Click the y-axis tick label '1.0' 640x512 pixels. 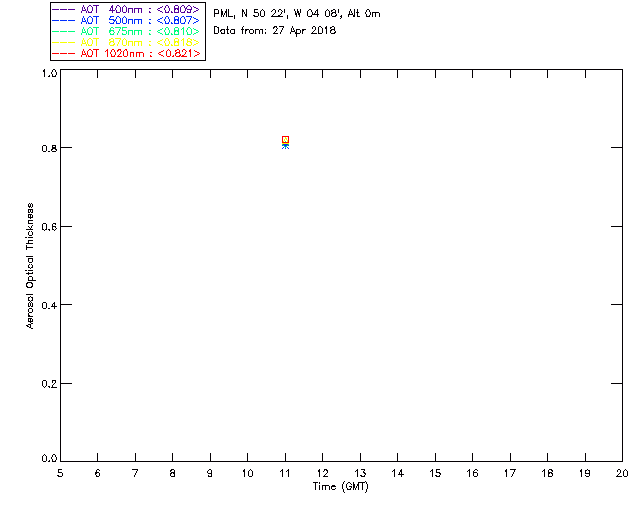[x=49, y=73]
